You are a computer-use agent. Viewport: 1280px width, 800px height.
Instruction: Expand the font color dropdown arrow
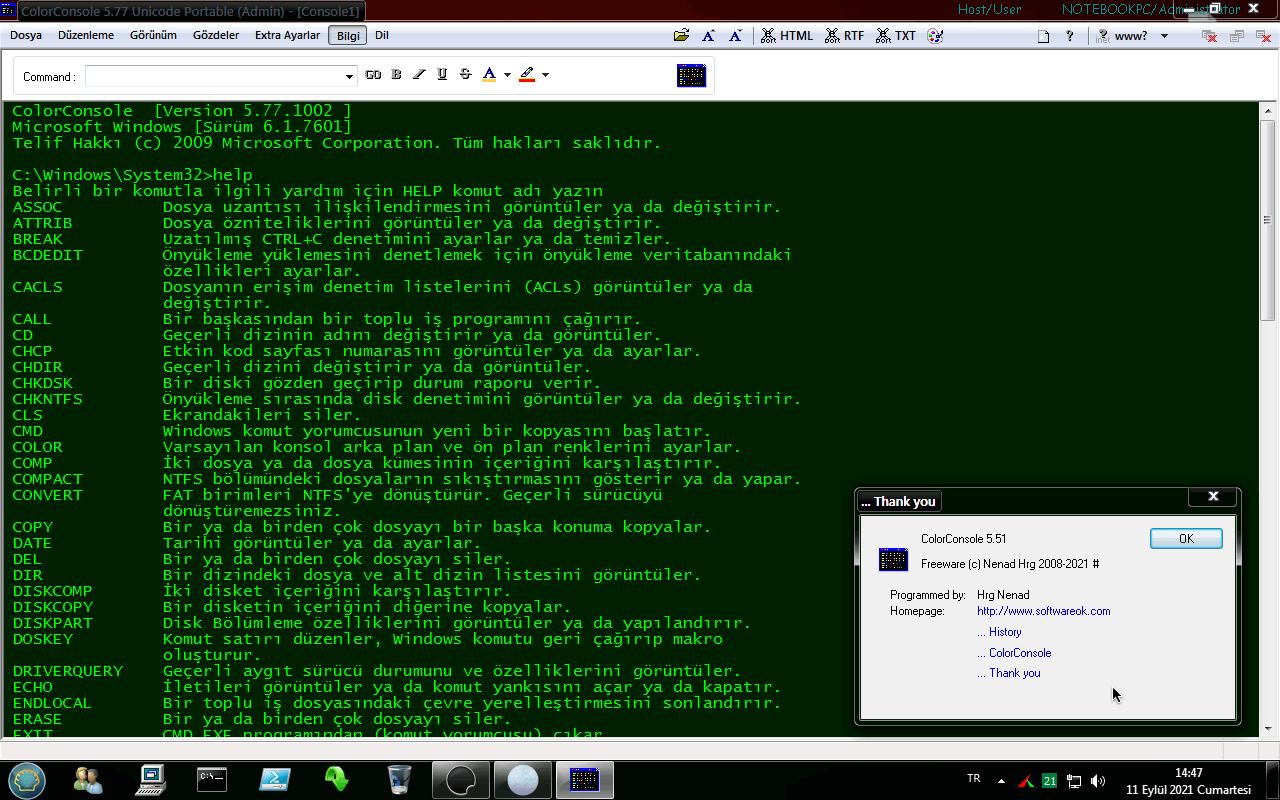click(507, 75)
